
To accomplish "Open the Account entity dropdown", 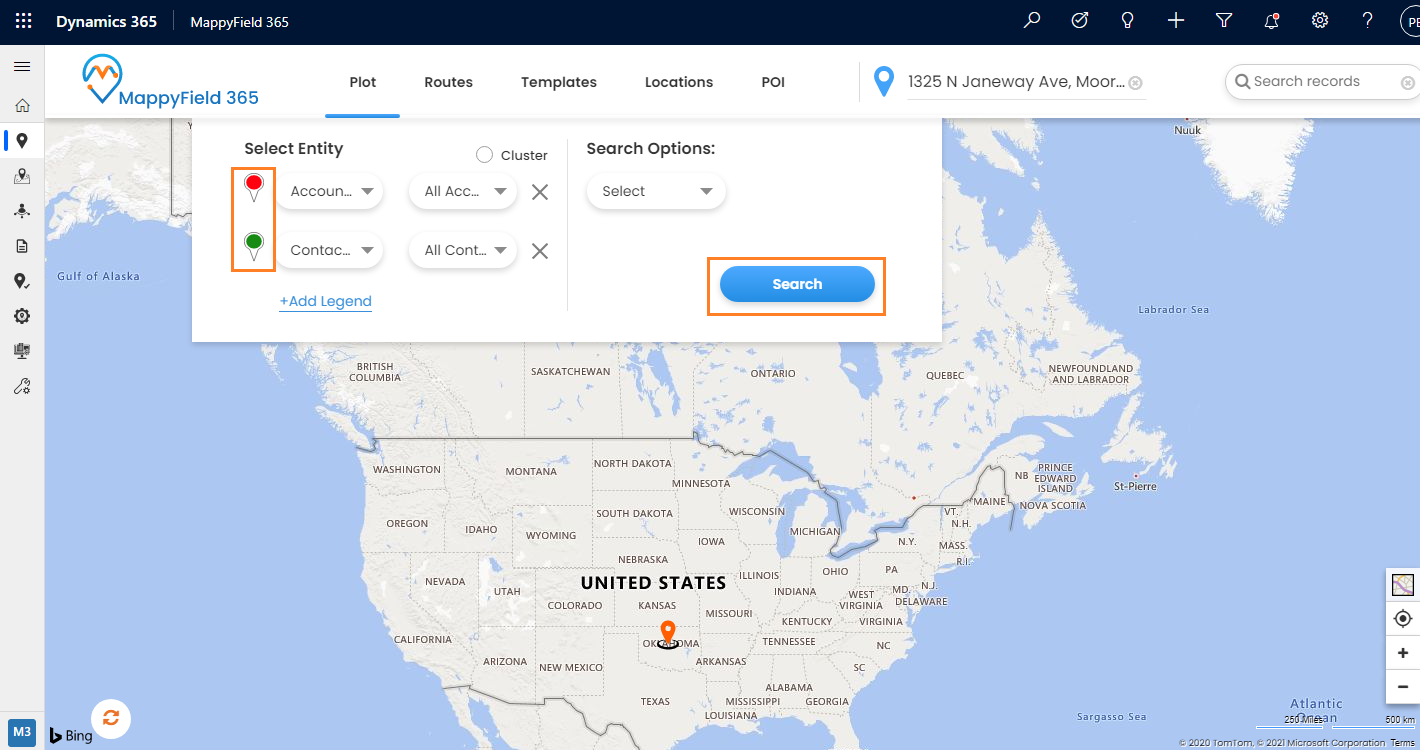I will point(330,191).
